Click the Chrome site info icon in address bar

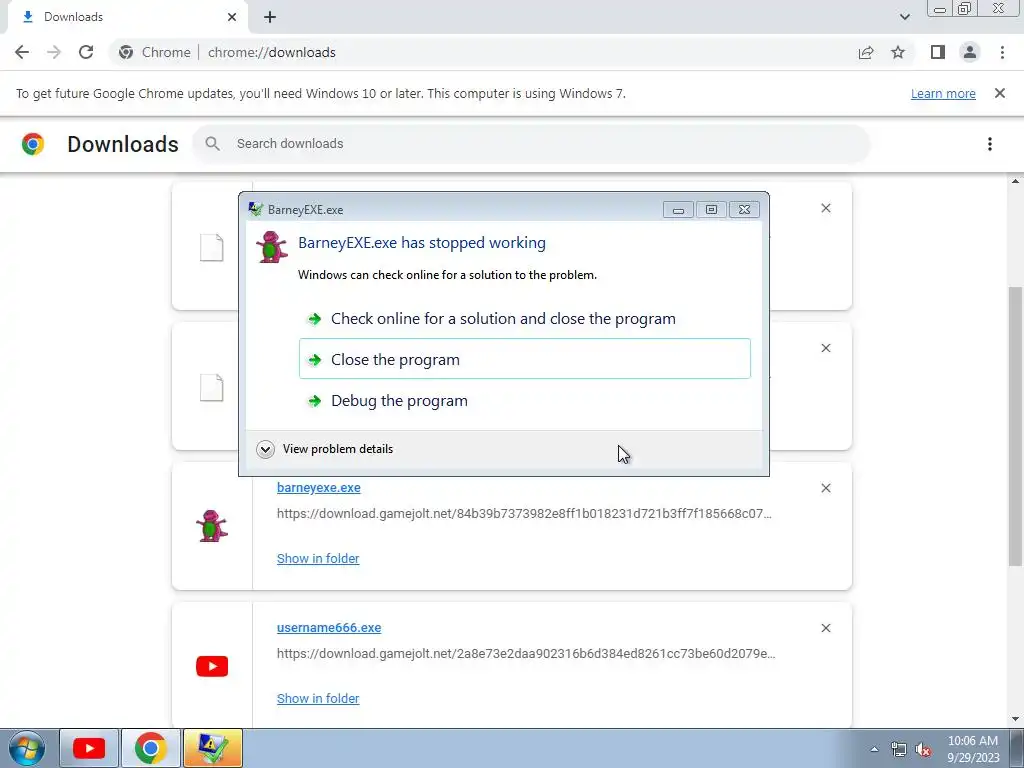click(x=126, y=52)
